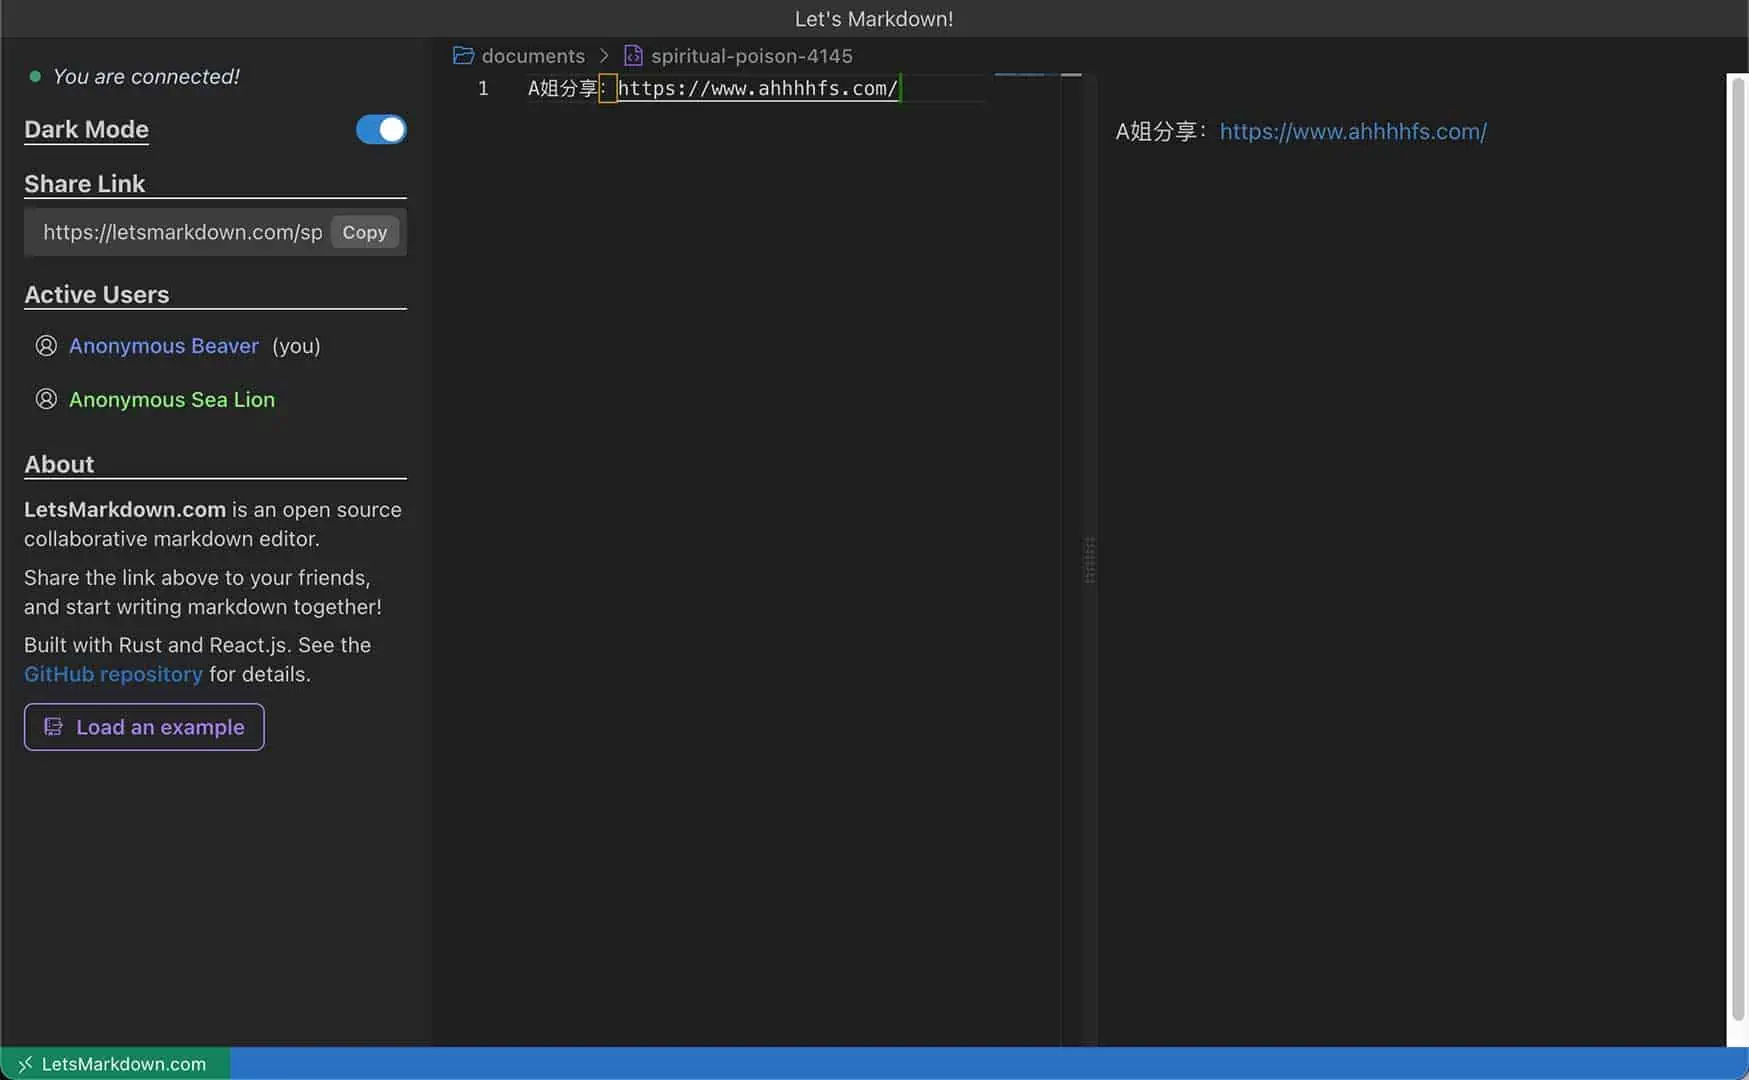The height and width of the screenshot is (1080, 1749).
Task: Select the spiritual-poison-4145 breadcrumb
Action: click(x=752, y=56)
